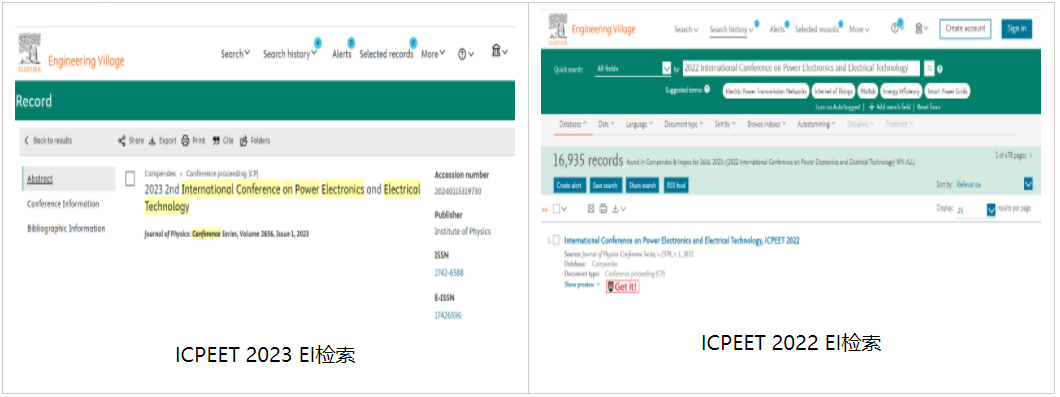The height and width of the screenshot is (397, 1060).
Task: Click the Get it! full-text icon
Action: click(622, 287)
